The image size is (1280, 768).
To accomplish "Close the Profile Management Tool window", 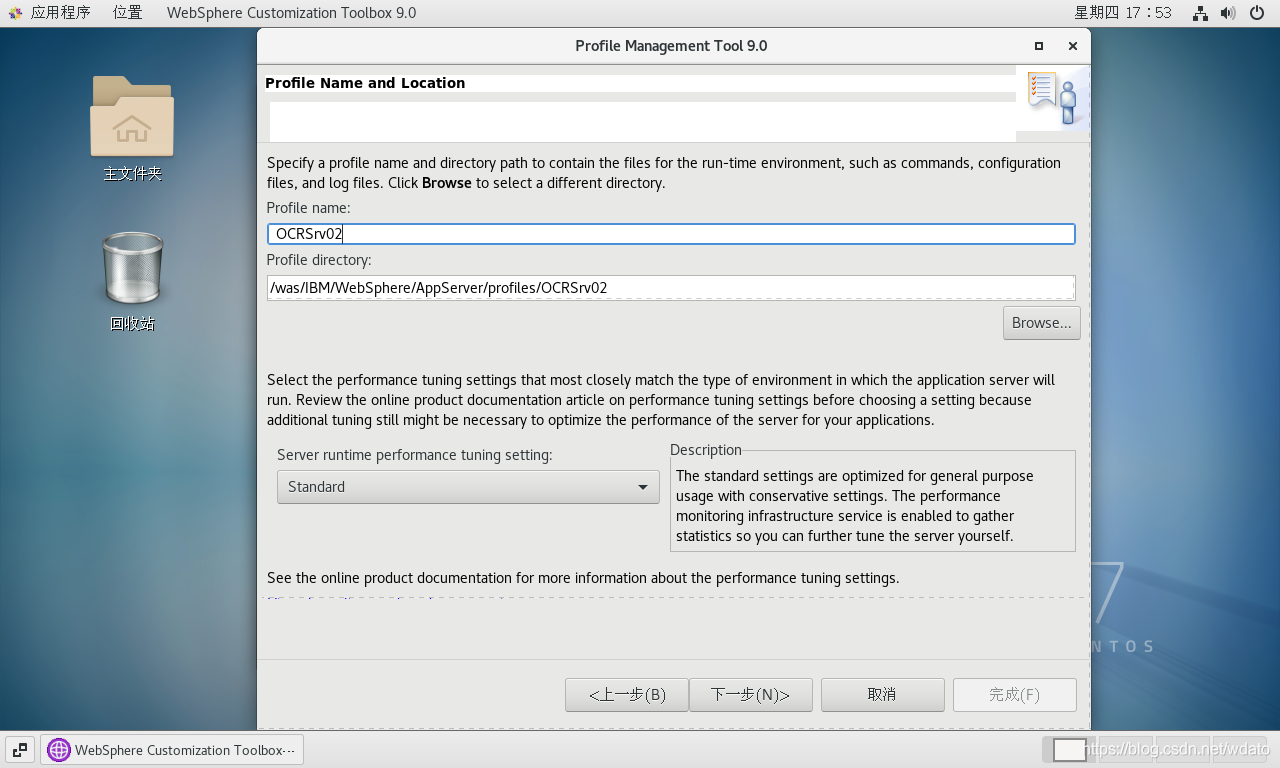I will pyautogui.click(x=1072, y=46).
